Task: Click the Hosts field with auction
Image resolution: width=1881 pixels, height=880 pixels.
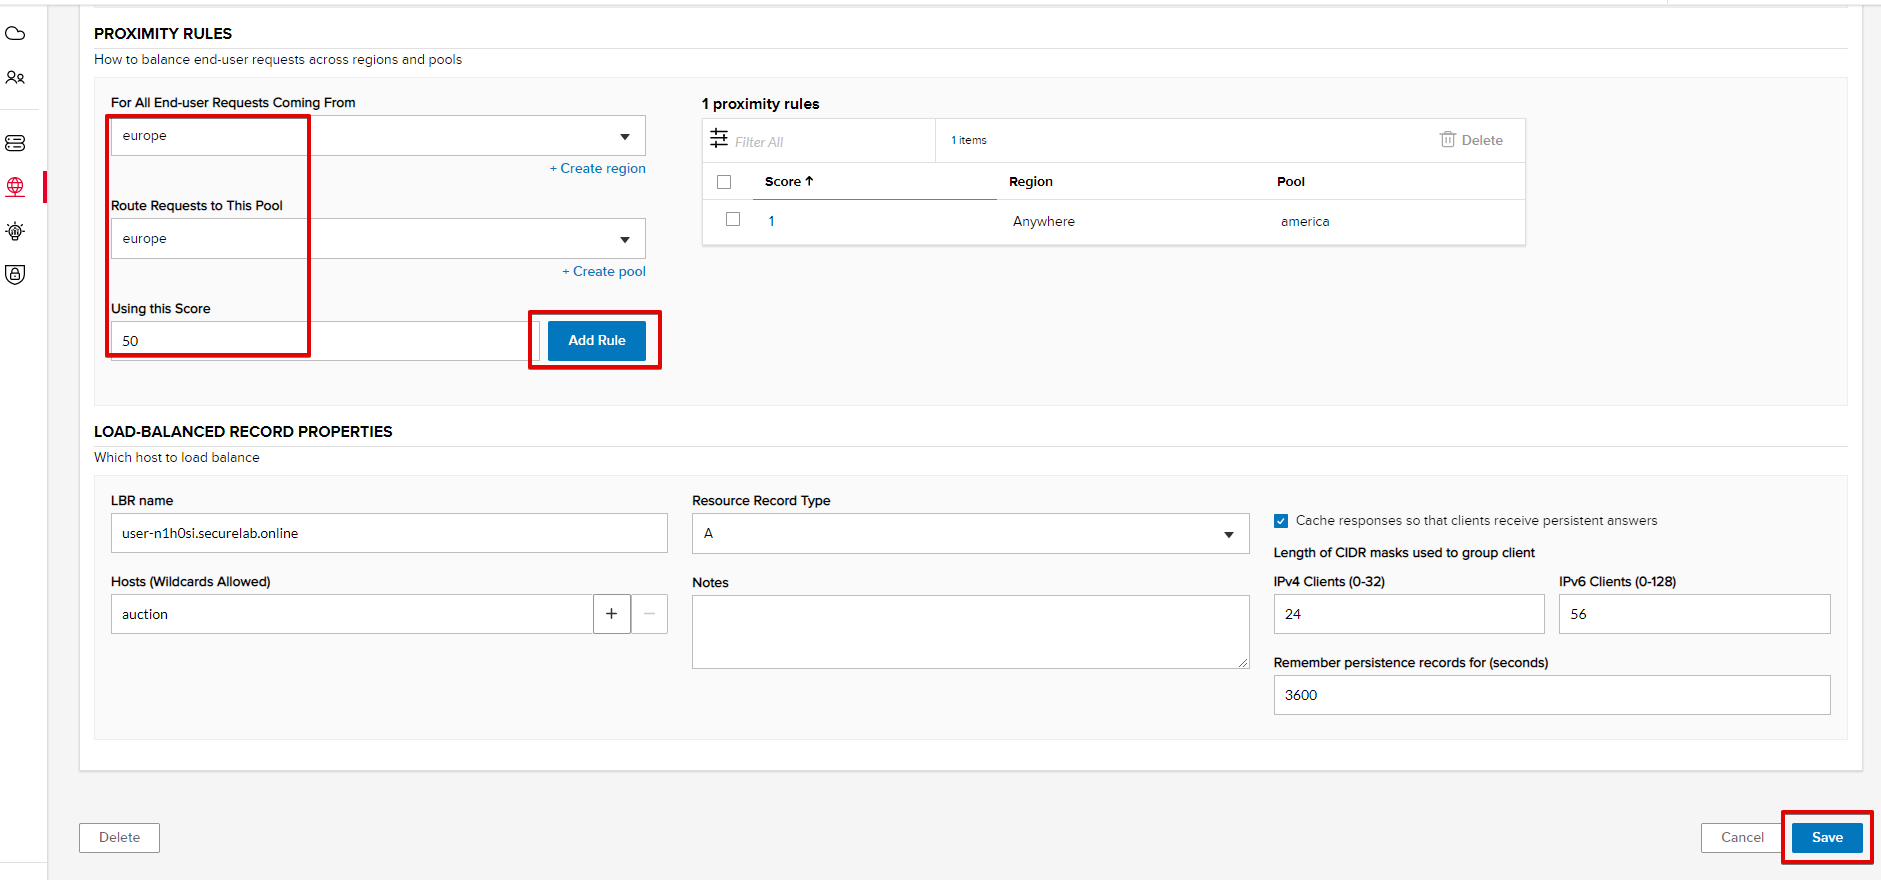Action: (352, 614)
